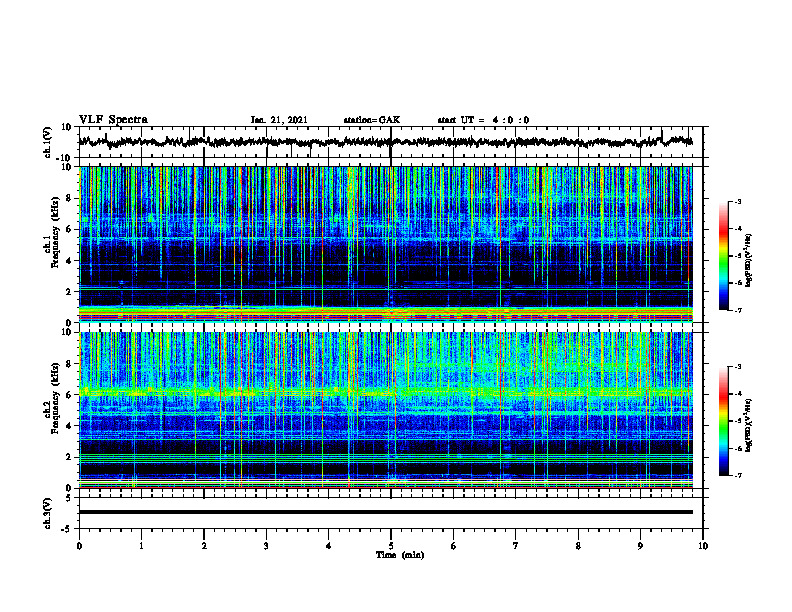Click time axis tick label "6"
Screen dimensions: 792x612
coord(454,546)
